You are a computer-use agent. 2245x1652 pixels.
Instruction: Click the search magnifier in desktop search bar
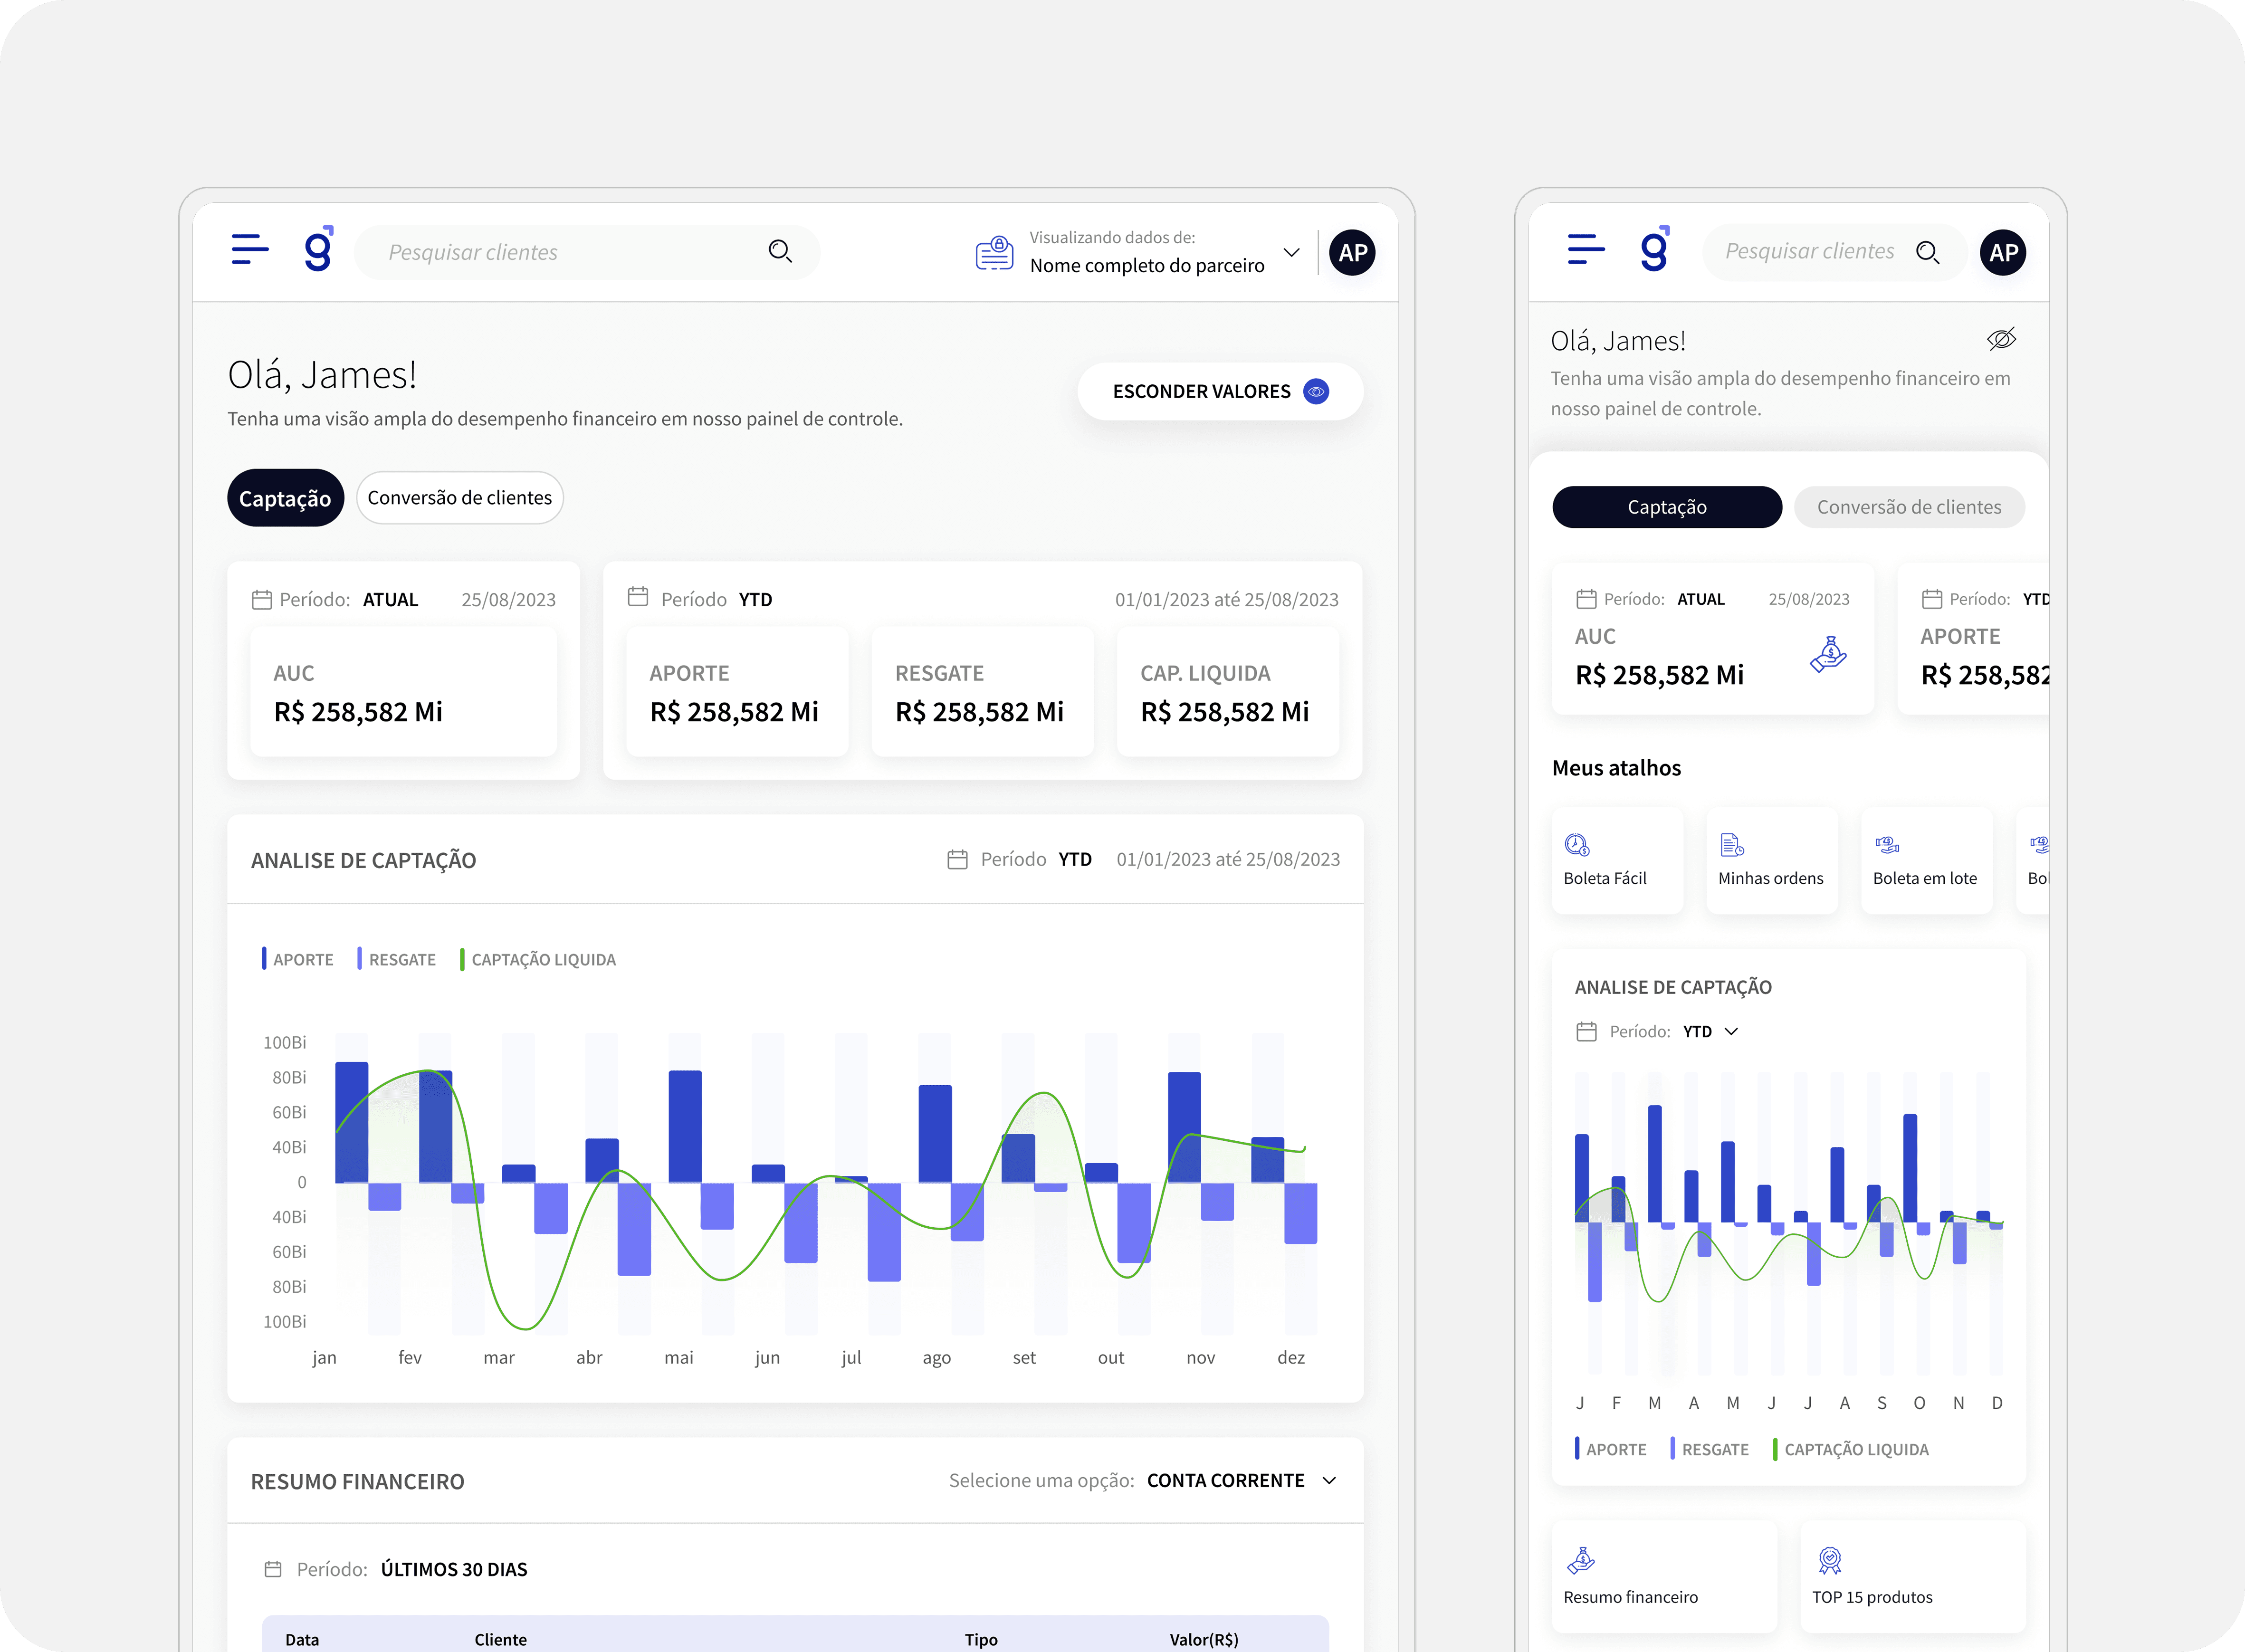[780, 252]
